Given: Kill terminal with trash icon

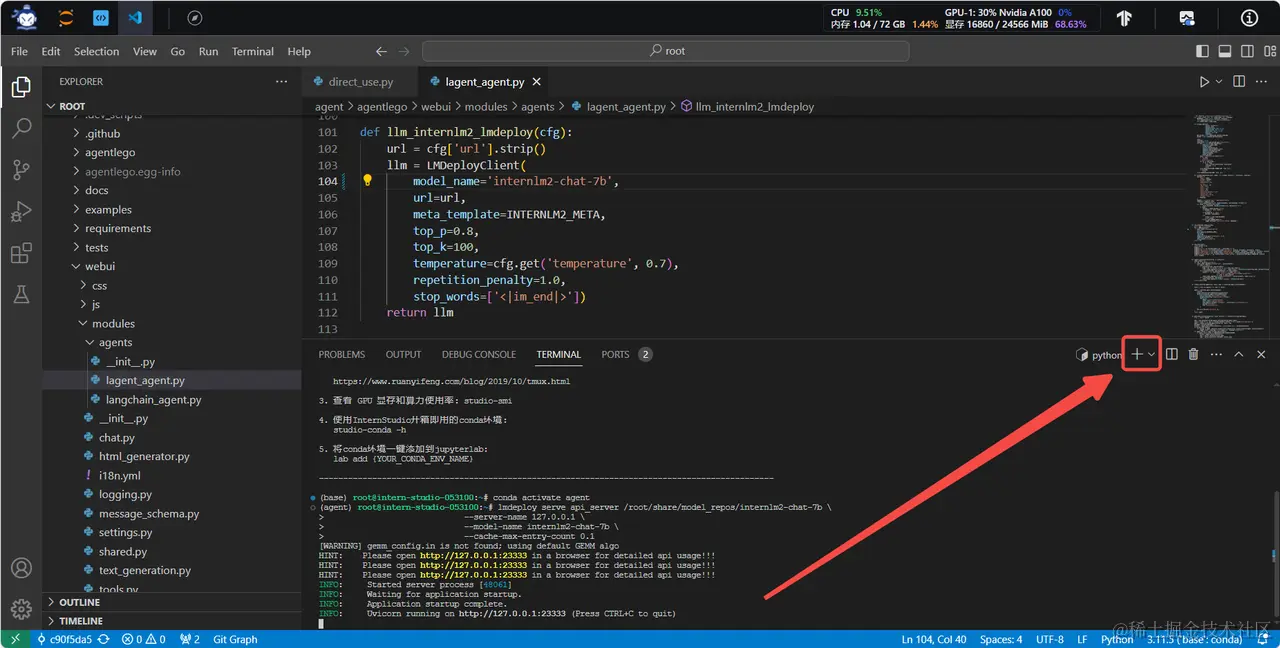Looking at the screenshot, I should (x=1193, y=354).
